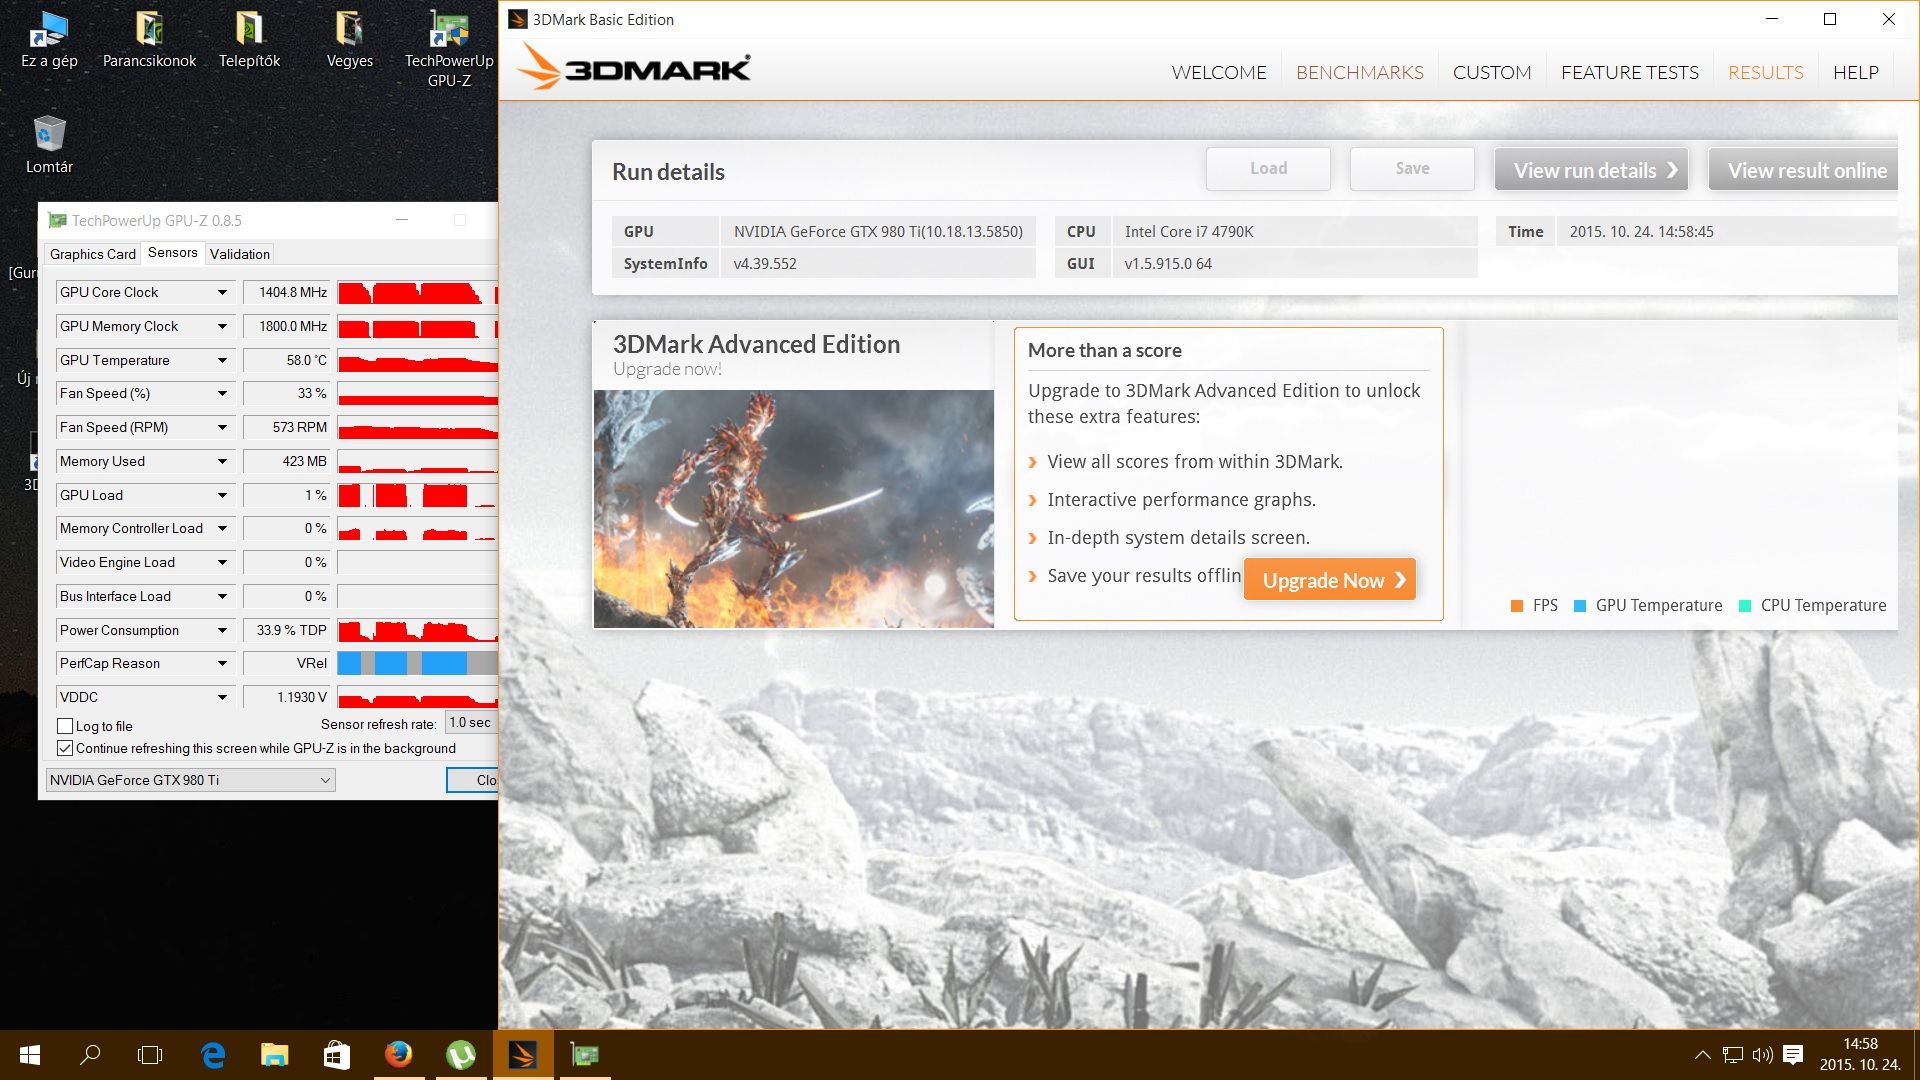
Task: Open the NVIDIA GeForce GTX 980 Ti selector
Action: pyautogui.click(x=190, y=780)
